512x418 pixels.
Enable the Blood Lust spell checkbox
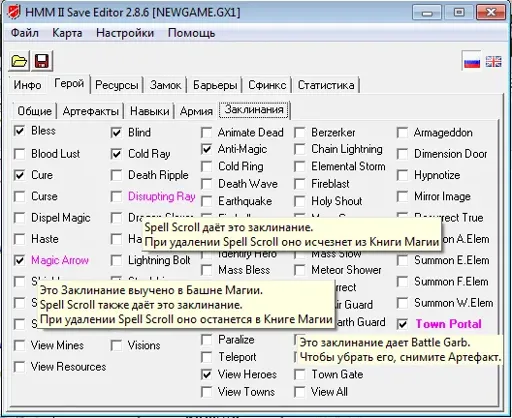click(19, 154)
